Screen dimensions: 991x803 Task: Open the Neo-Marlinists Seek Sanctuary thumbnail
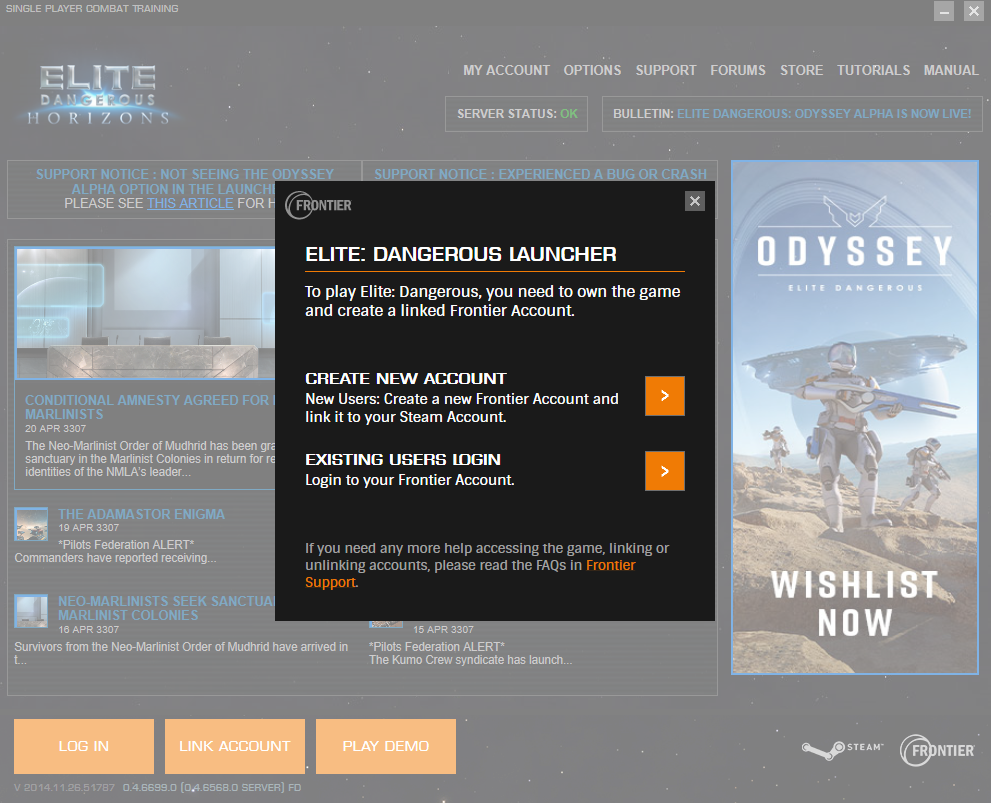click(x=31, y=611)
